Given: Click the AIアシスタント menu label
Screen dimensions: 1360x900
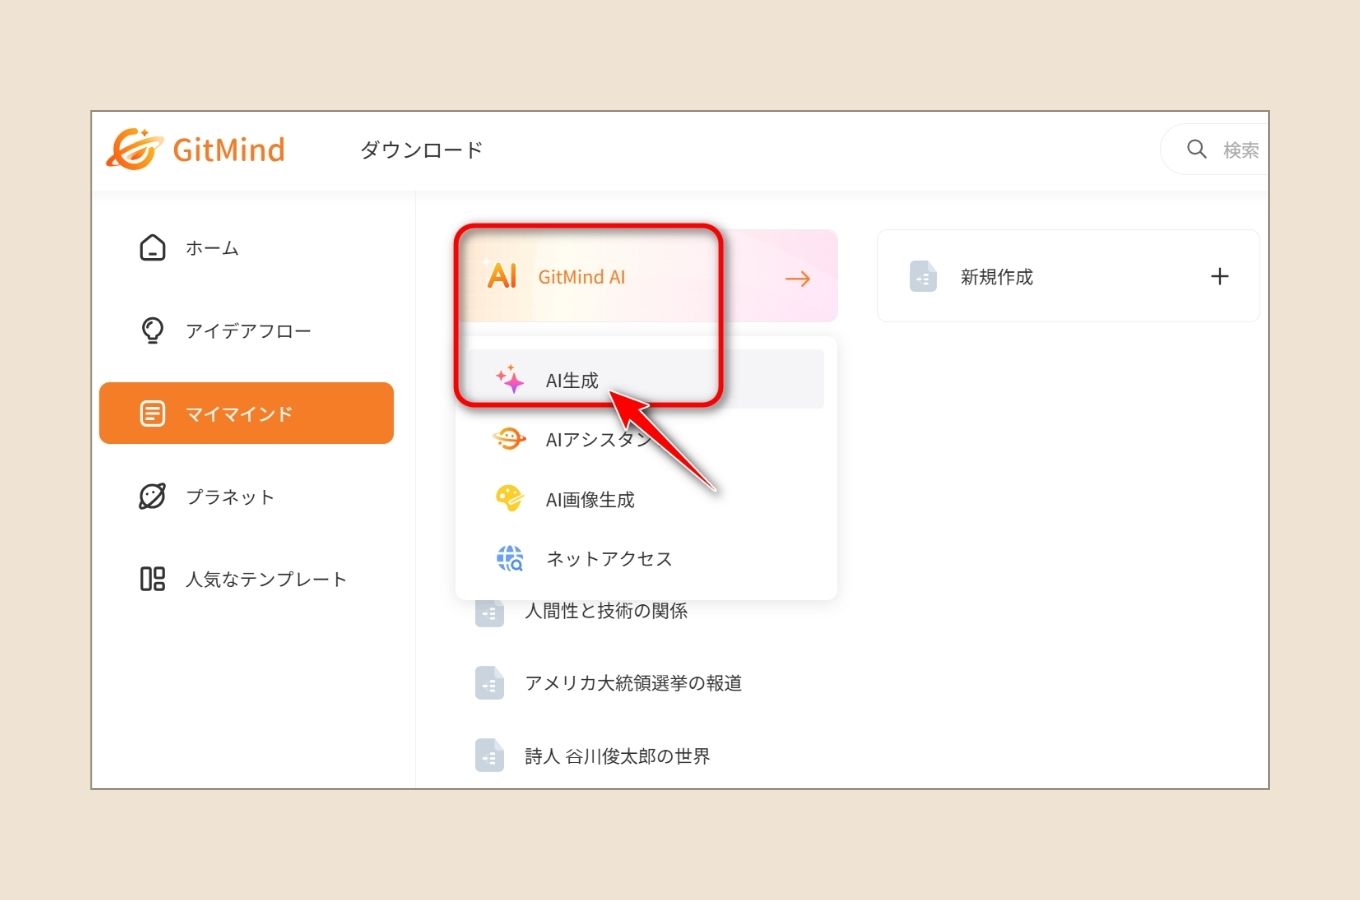Looking at the screenshot, I should [x=598, y=440].
